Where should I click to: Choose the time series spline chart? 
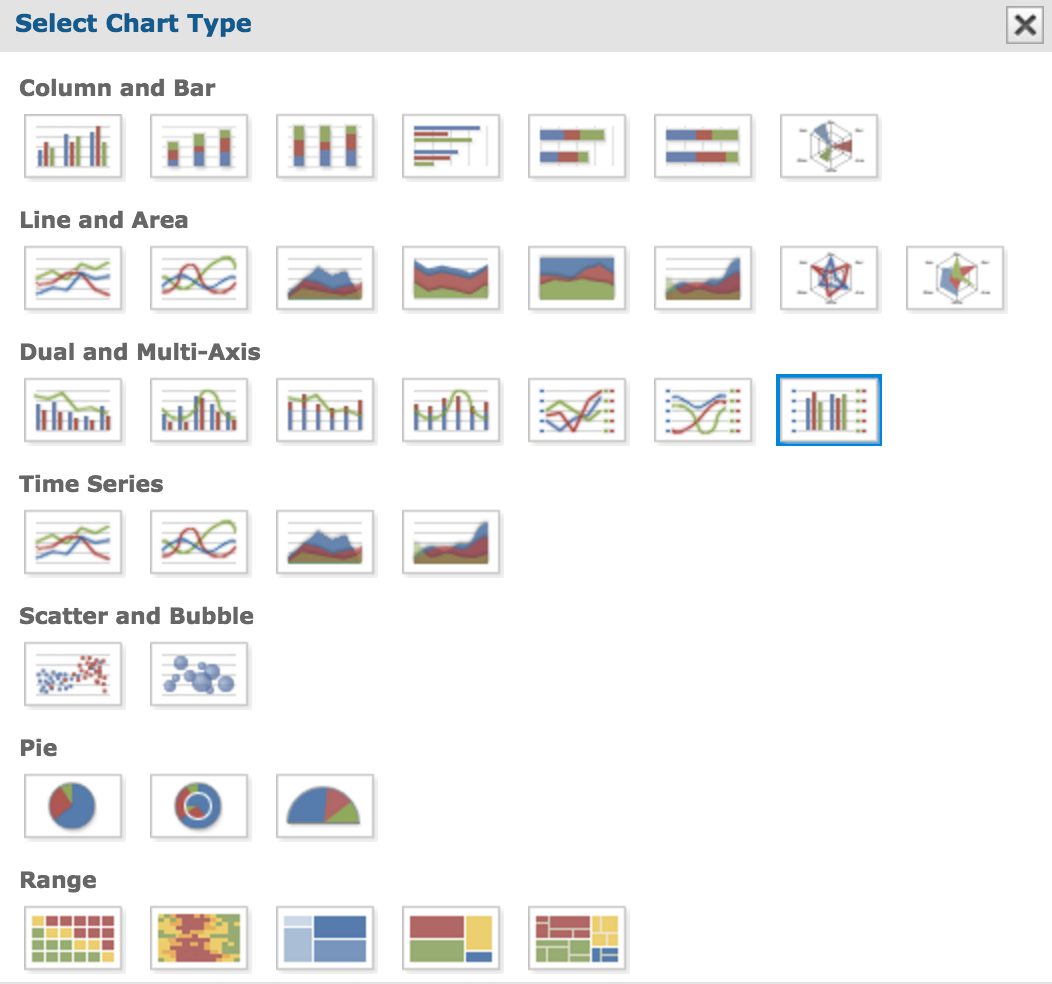pos(199,542)
